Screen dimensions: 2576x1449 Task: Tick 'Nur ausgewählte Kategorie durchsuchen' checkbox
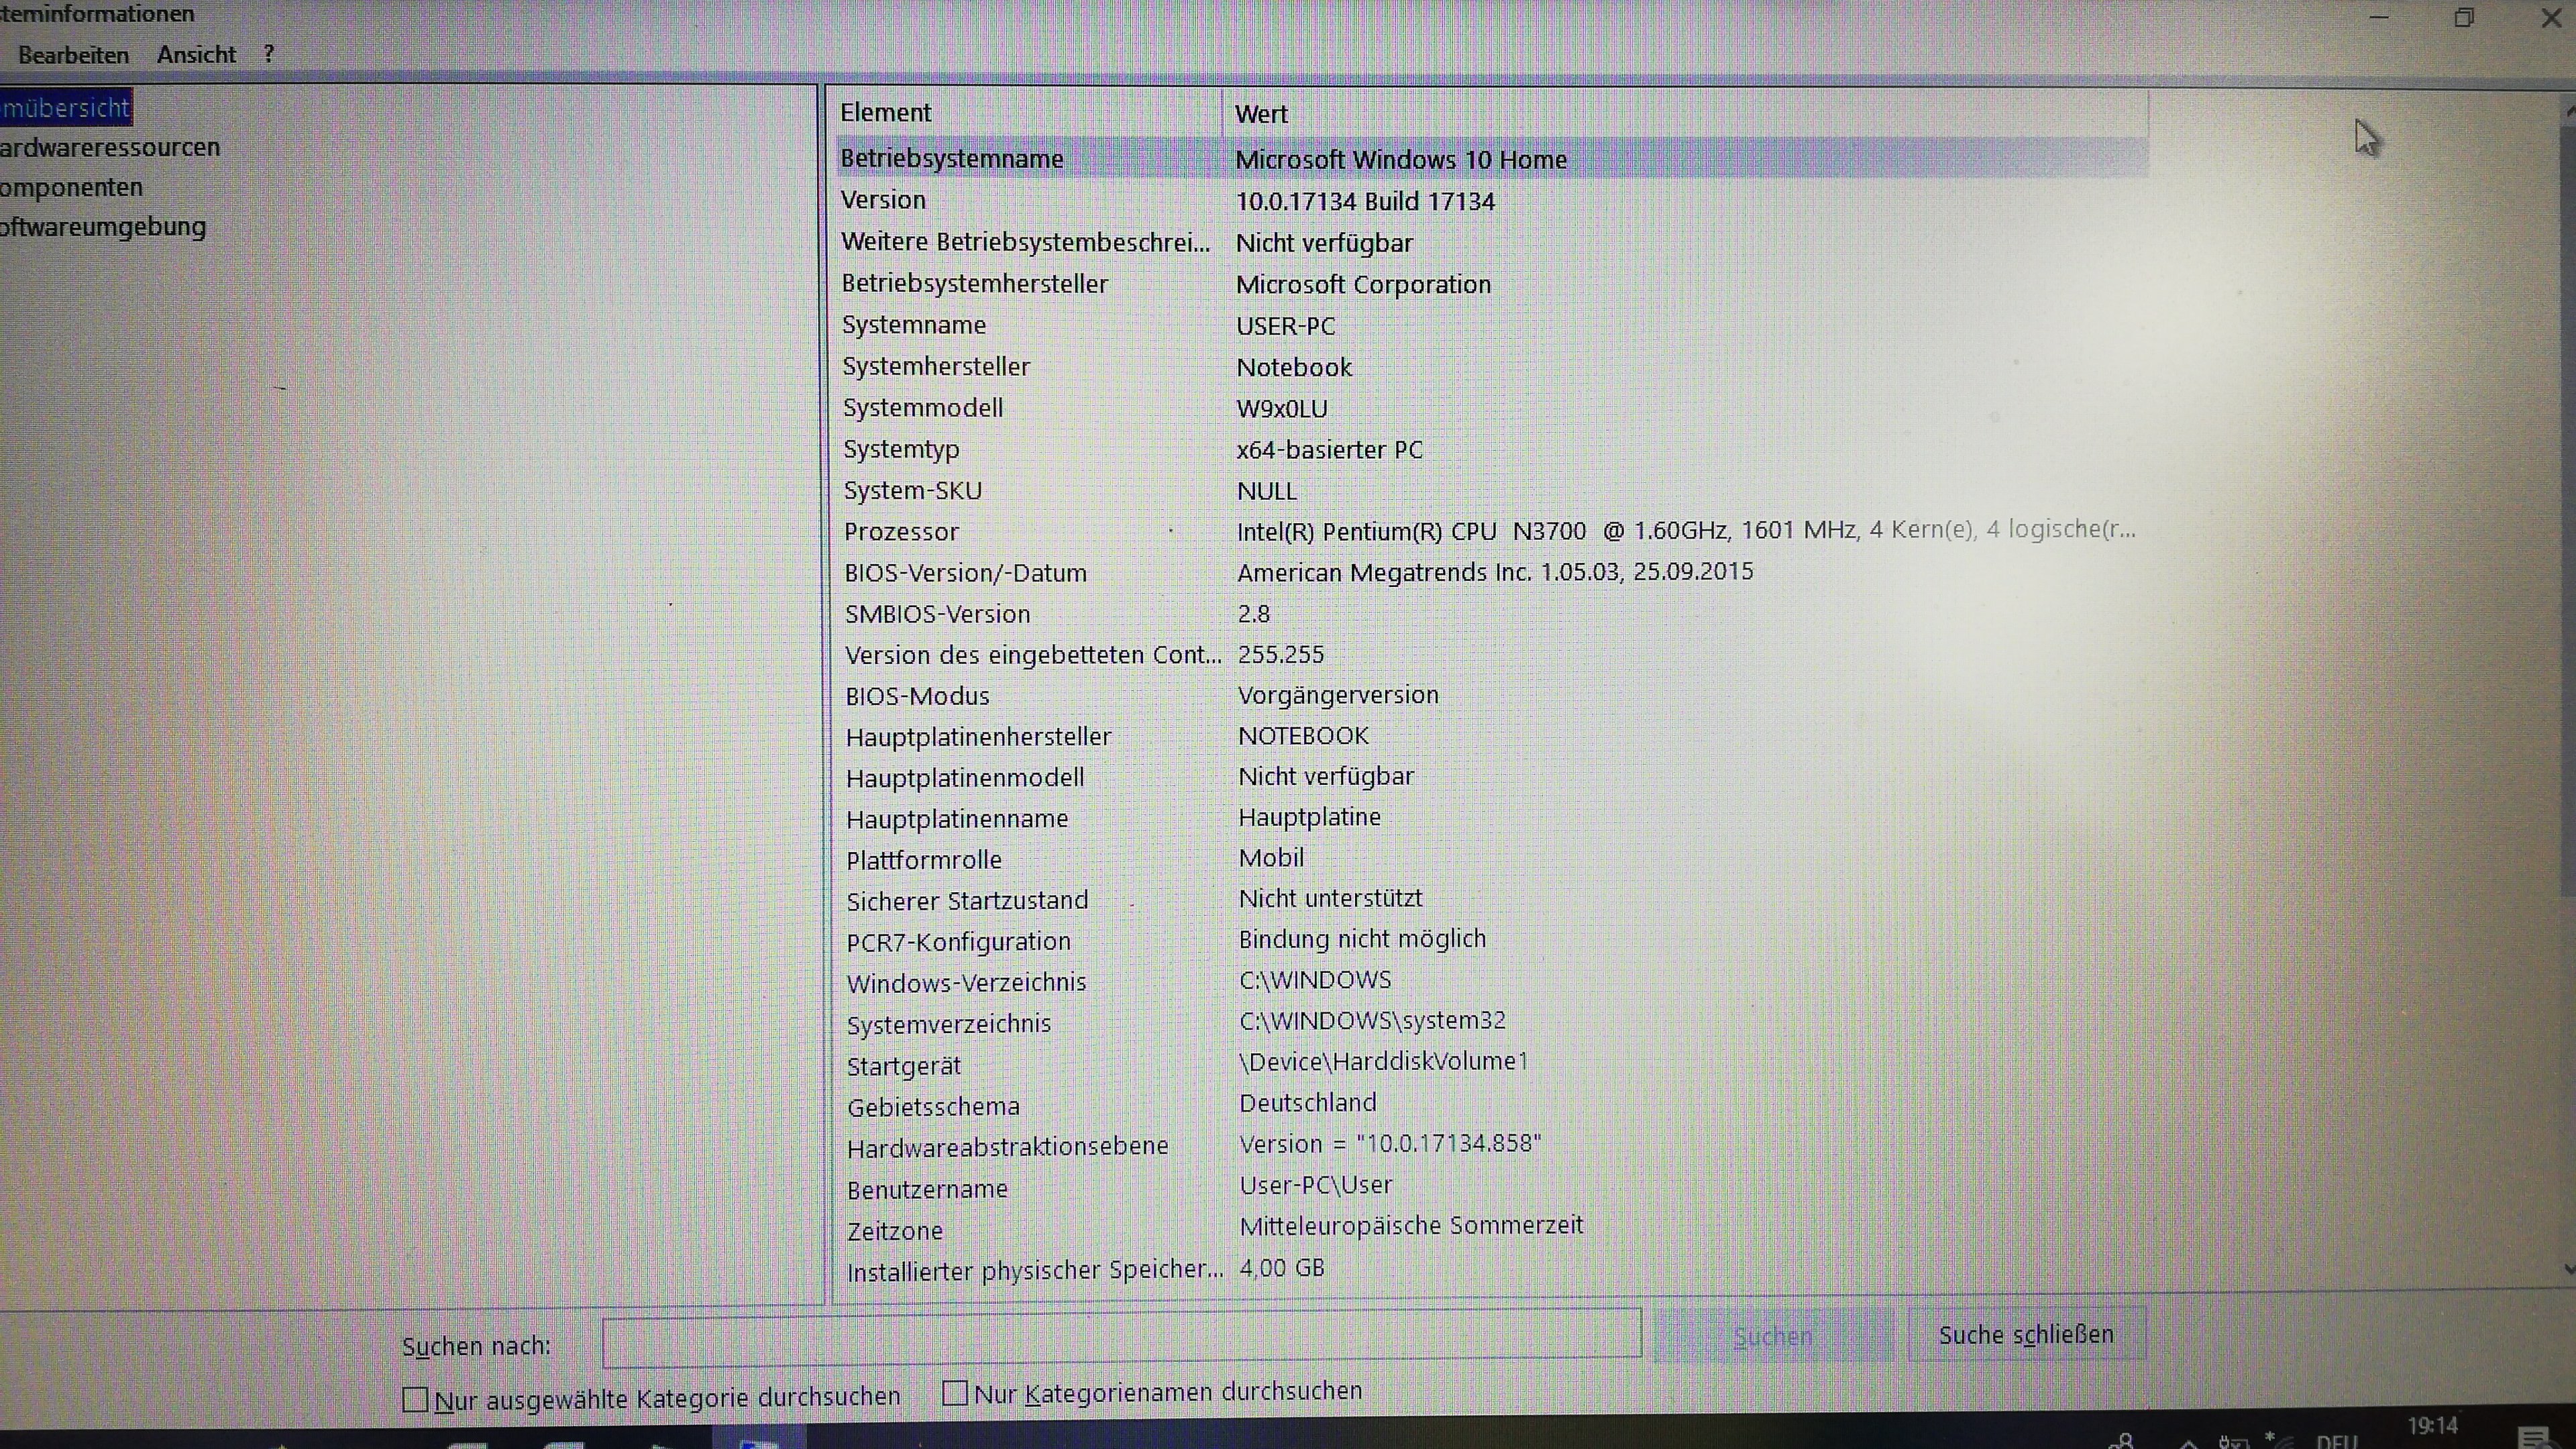coord(415,1399)
